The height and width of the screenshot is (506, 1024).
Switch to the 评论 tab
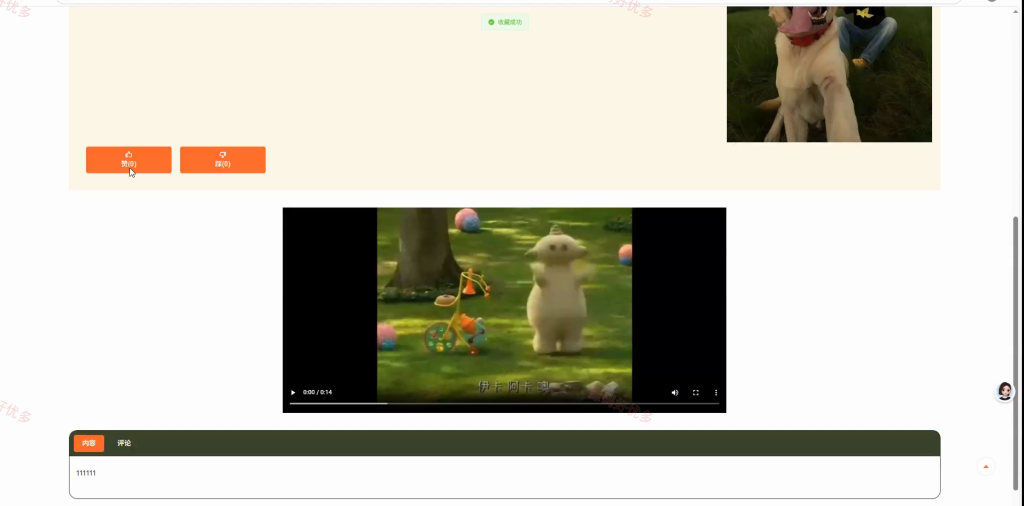tap(124, 443)
